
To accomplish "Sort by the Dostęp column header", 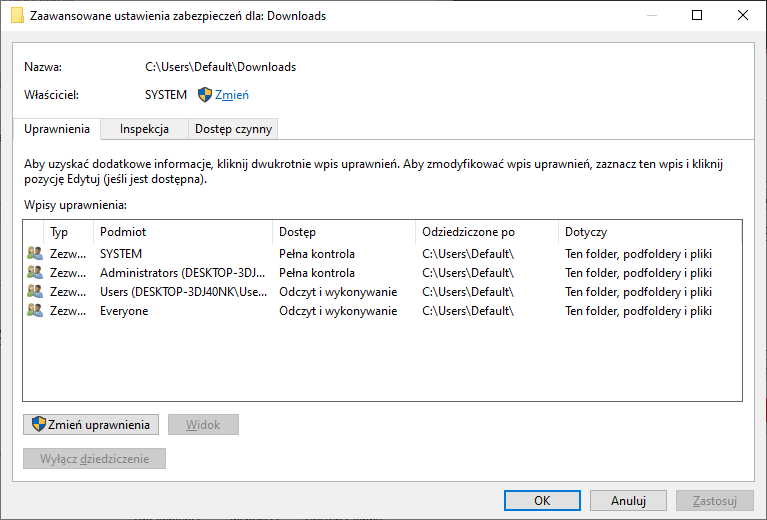I will click(344, 232).
